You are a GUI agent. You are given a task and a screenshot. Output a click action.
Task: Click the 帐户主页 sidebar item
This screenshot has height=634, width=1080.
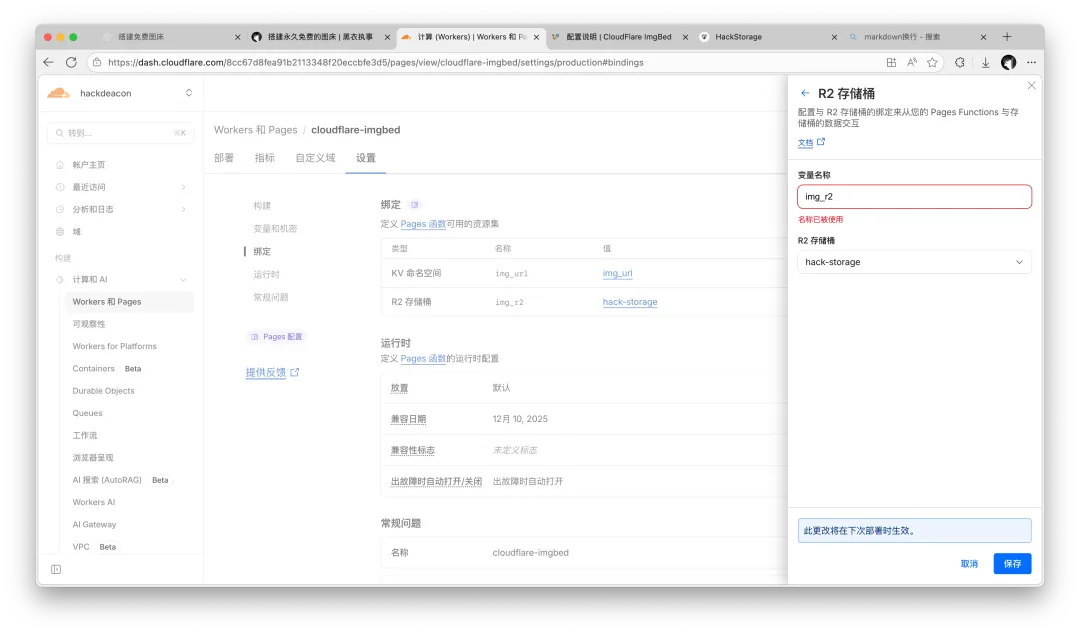[89, 165]
